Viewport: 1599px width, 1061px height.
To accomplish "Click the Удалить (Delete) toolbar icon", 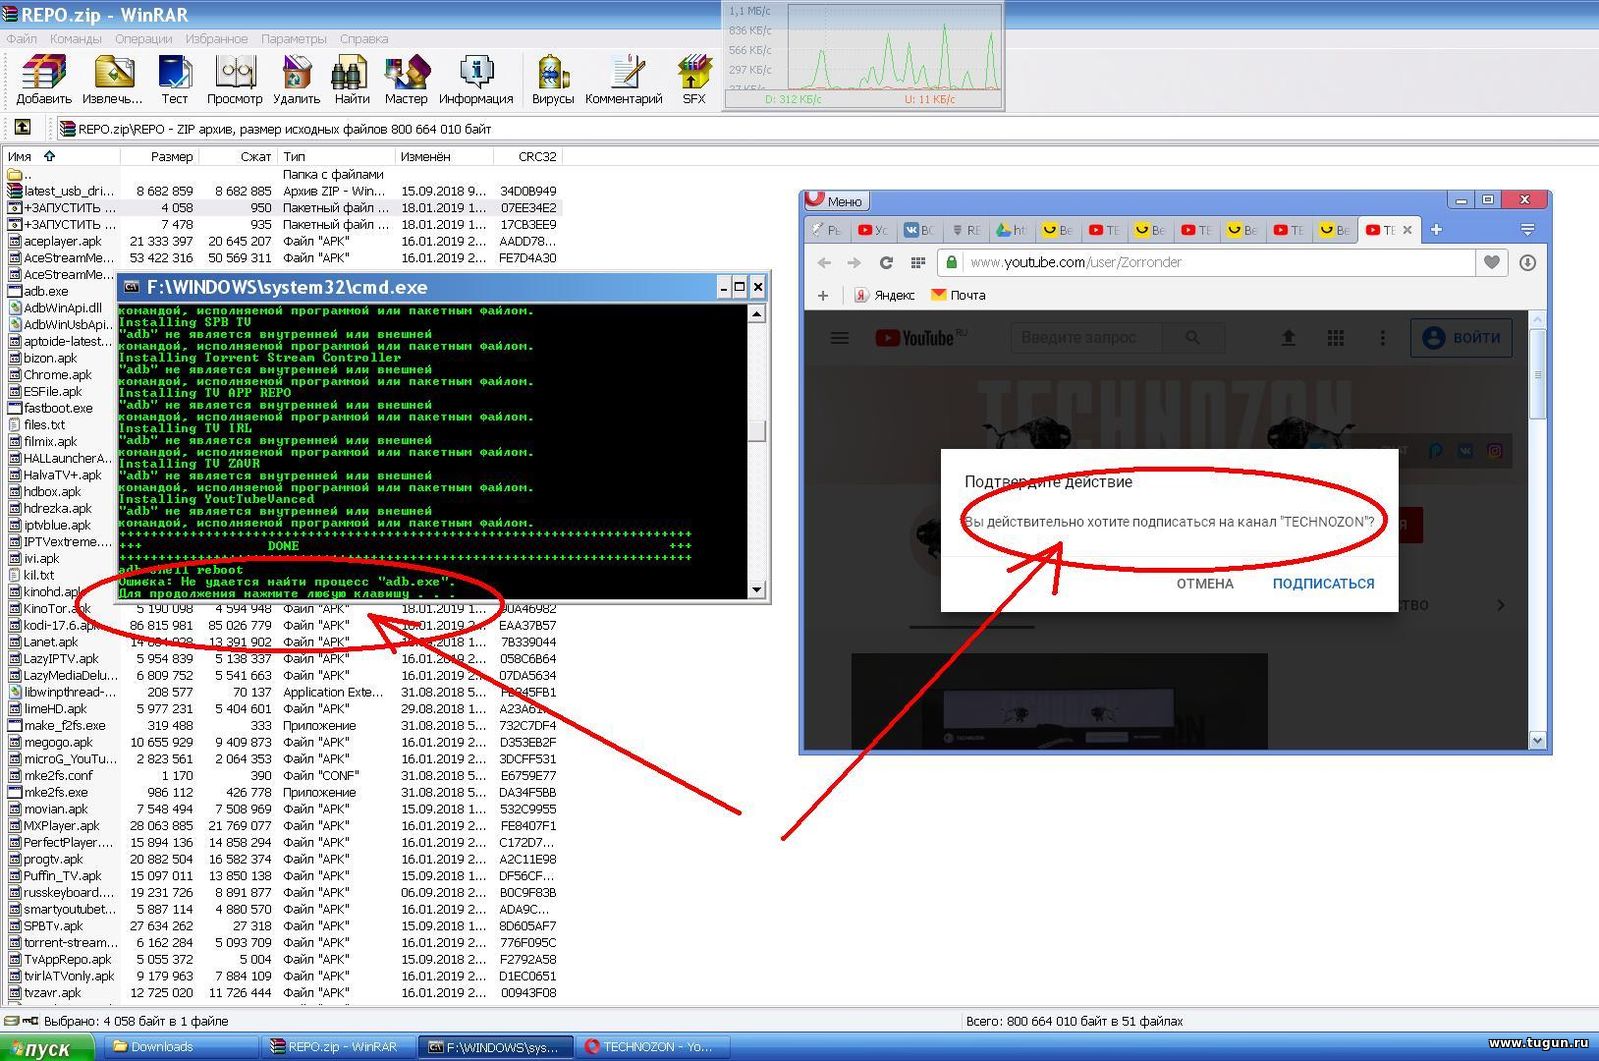I will tap(296, 80).
